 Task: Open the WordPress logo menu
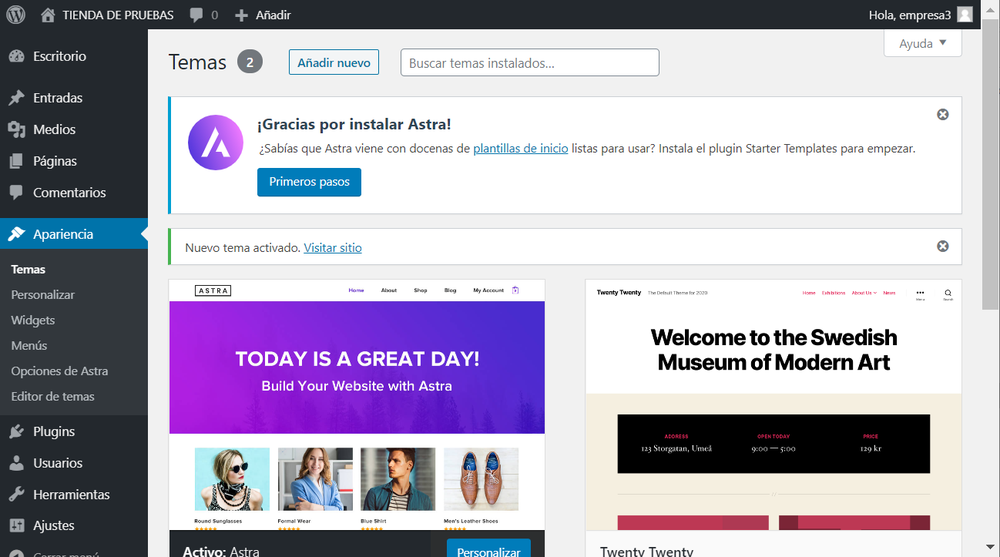15,14
